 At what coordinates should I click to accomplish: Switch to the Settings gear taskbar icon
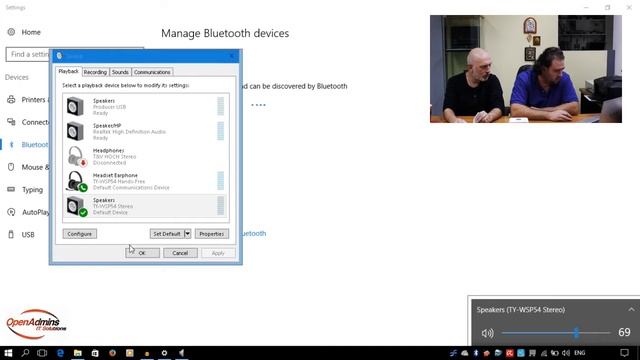point(164,353)
